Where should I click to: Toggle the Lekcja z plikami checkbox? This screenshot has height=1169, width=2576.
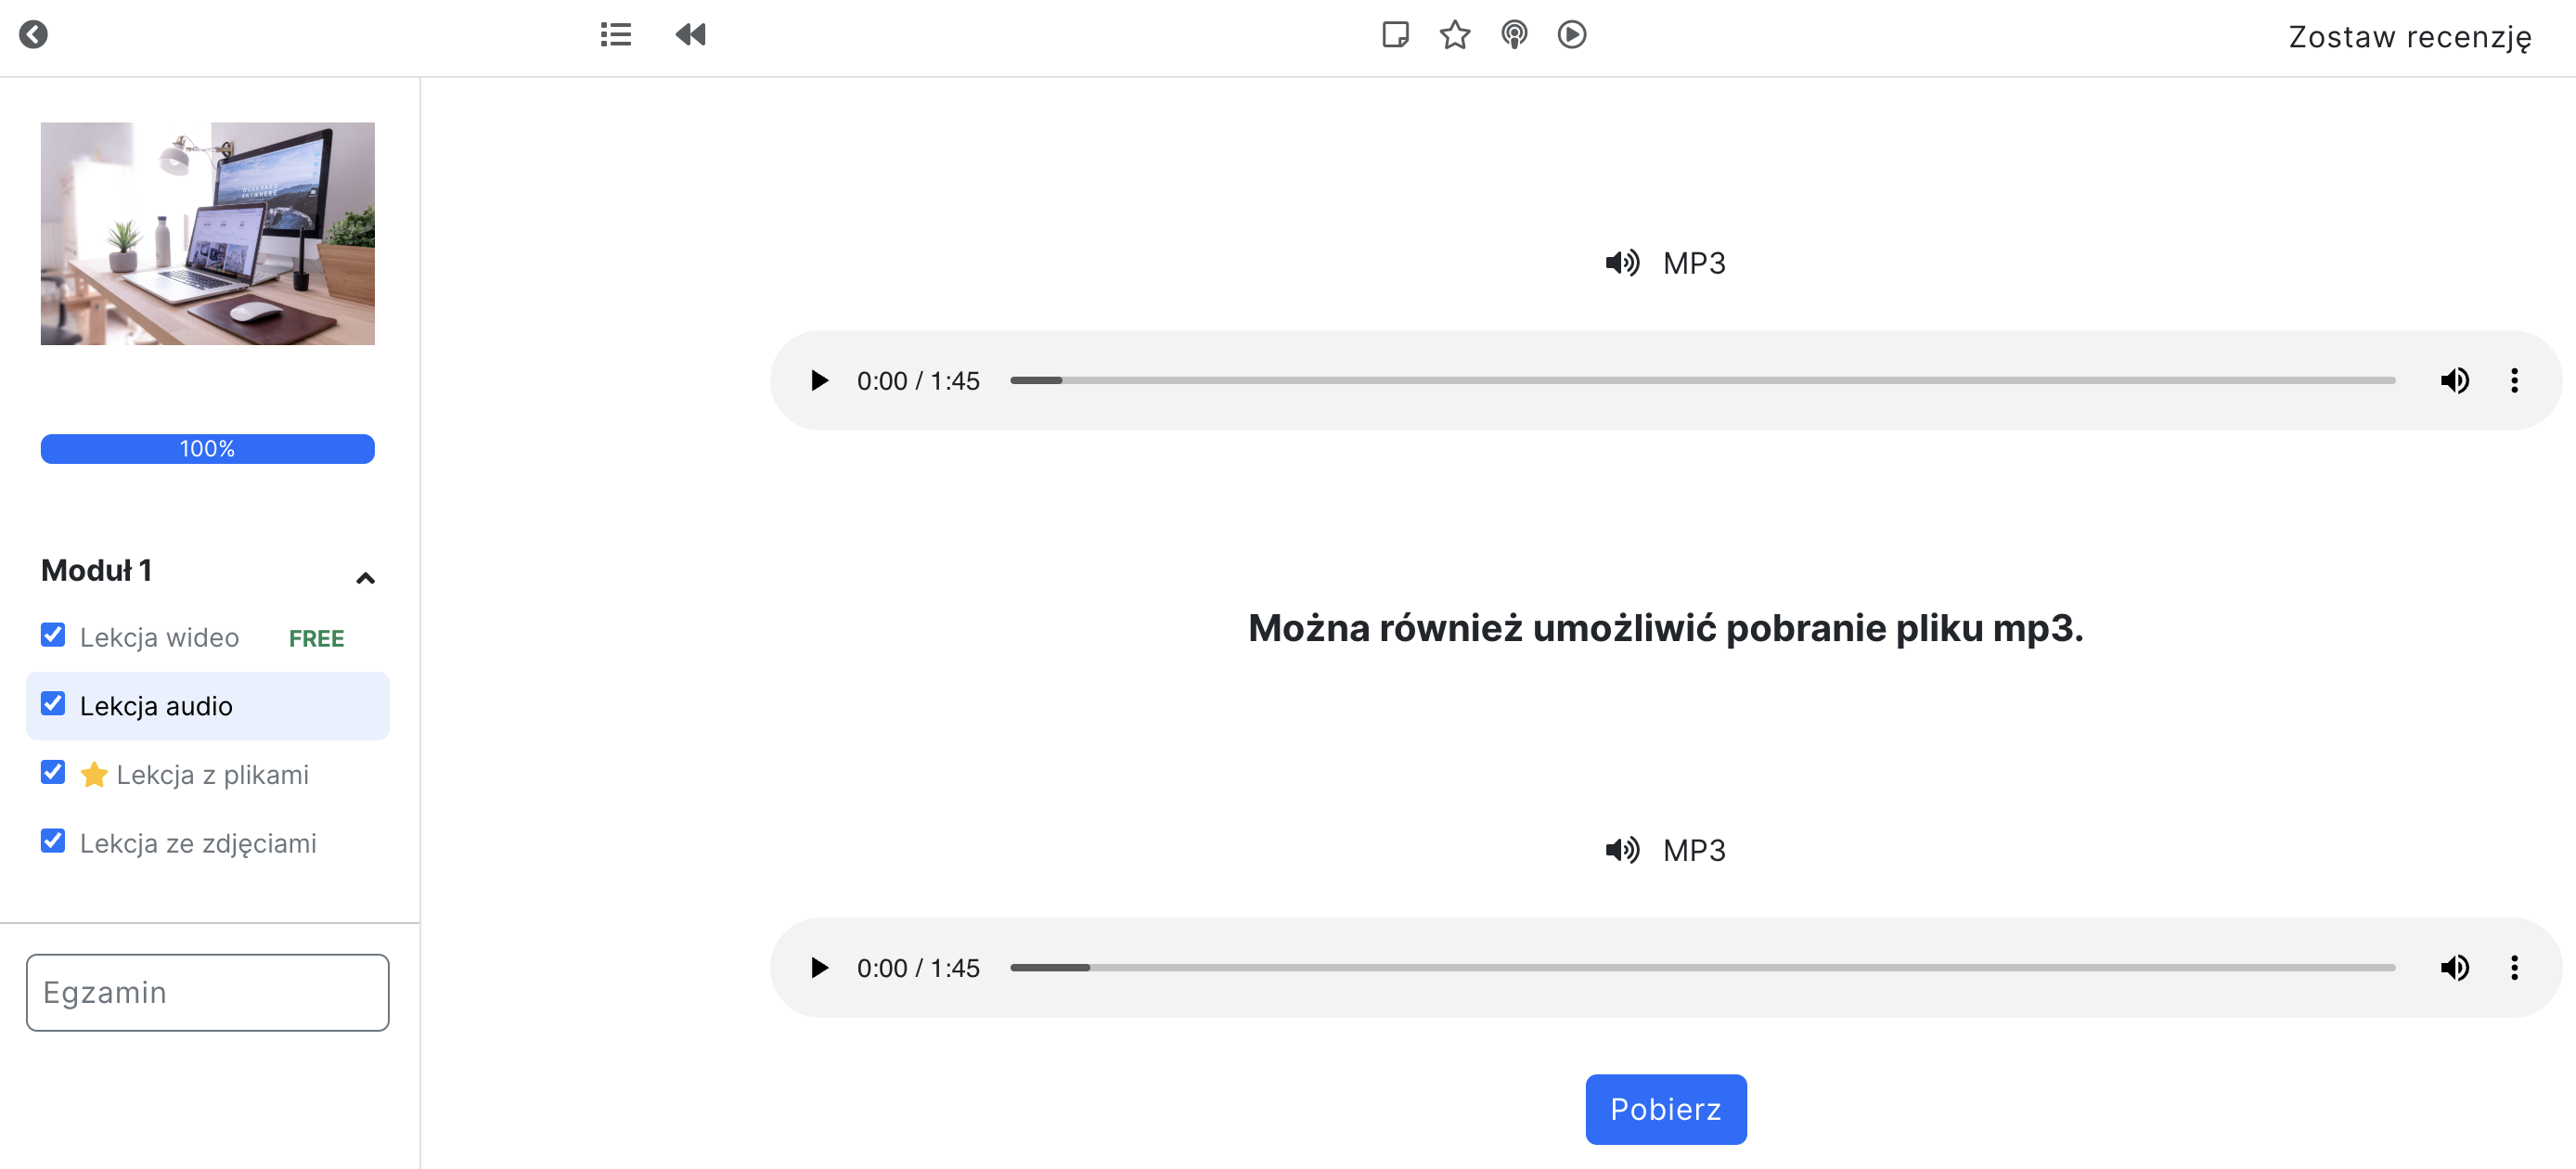[53, 773]
